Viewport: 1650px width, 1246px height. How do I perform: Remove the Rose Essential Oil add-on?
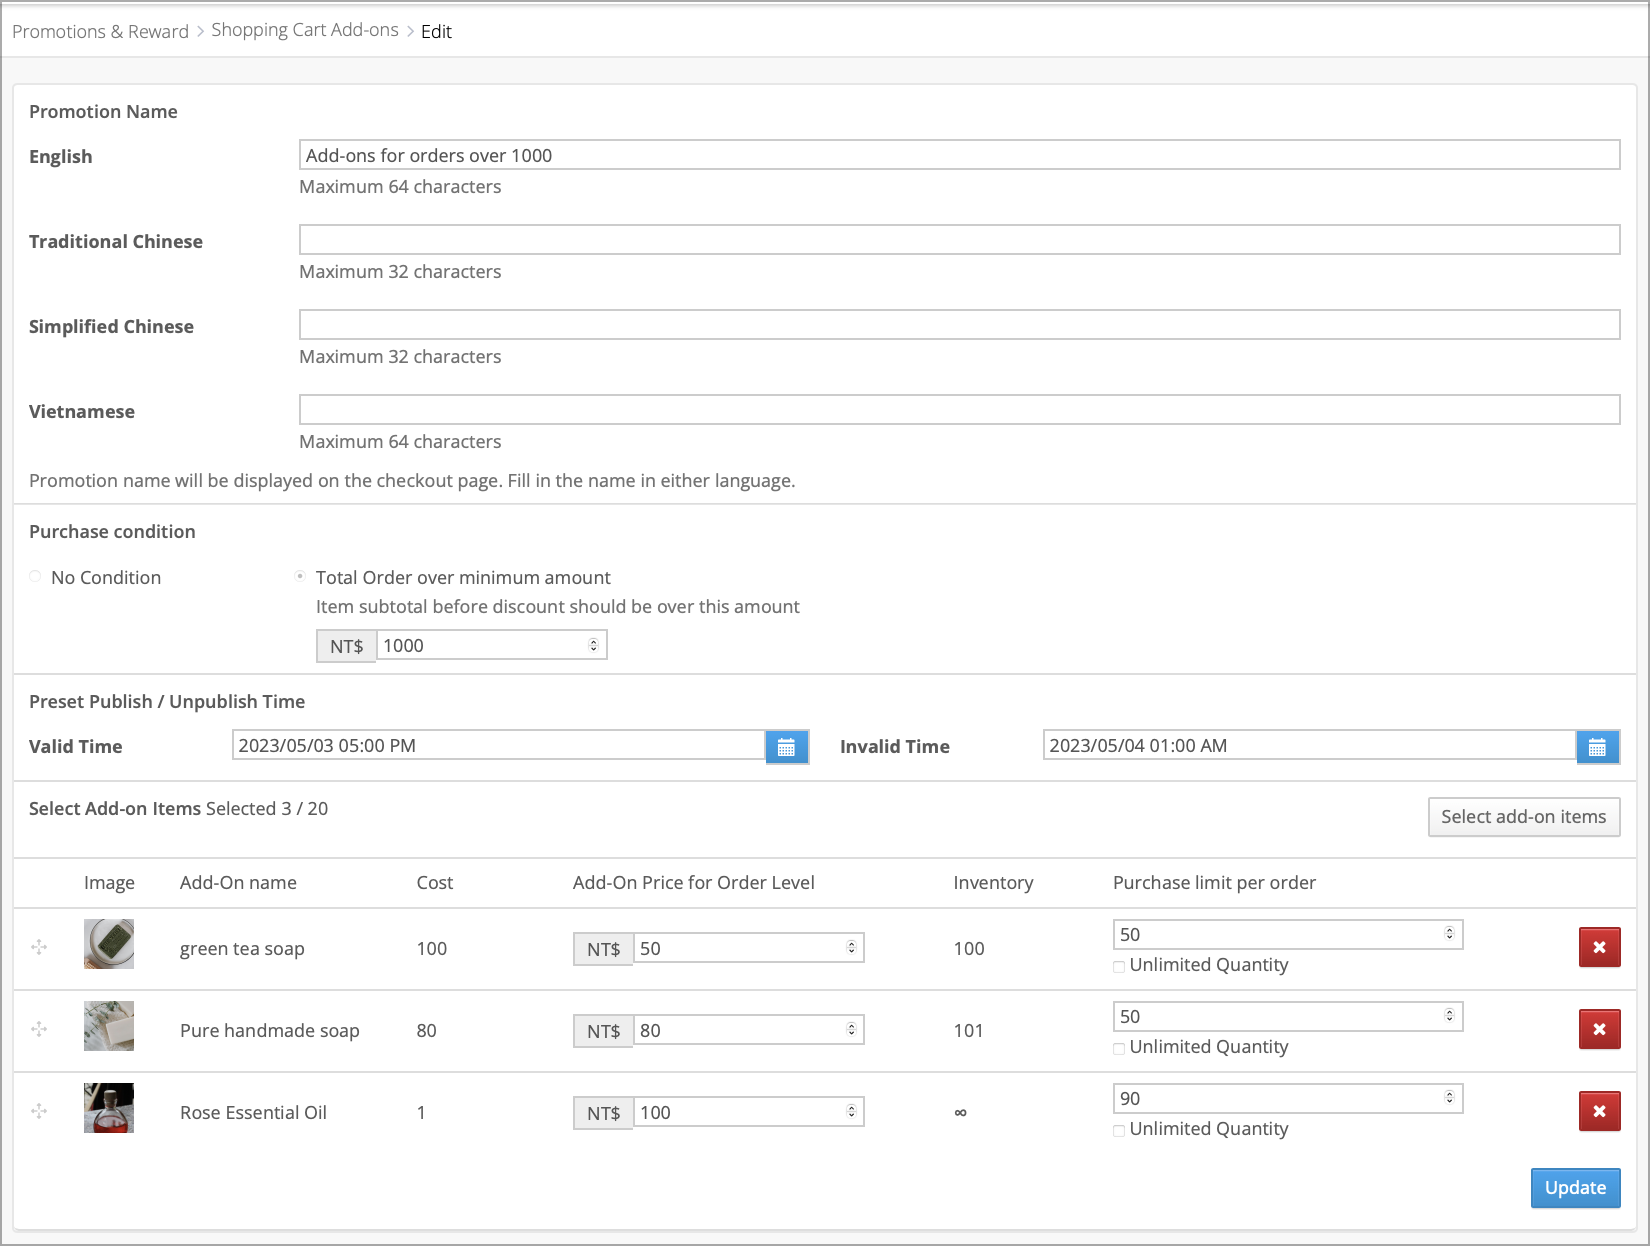(x=1599, y=1111)
